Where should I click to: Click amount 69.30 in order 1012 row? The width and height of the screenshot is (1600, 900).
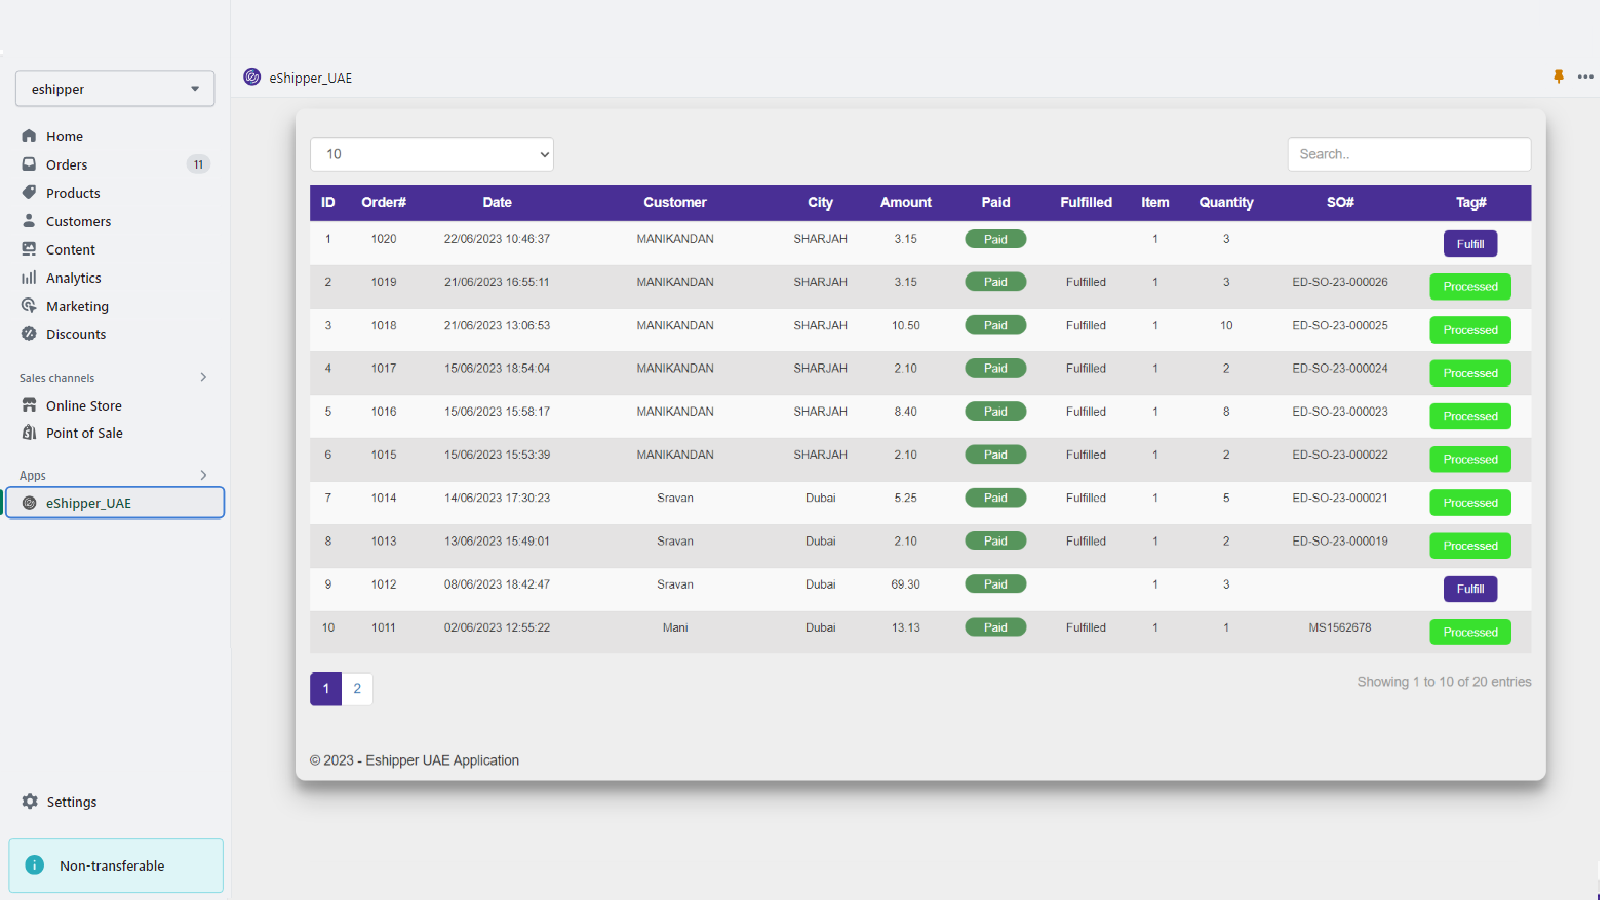(905, 585)
